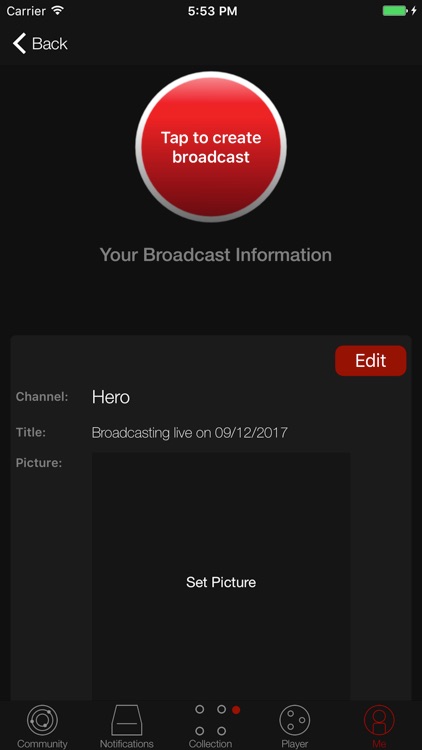Open the Player tab
The height and width of the screenshot is (750, 422).
[x=295, y=726]
